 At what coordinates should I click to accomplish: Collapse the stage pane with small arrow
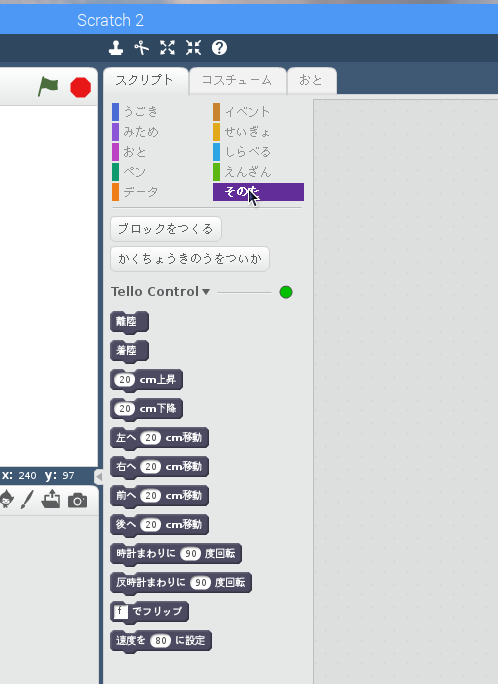click(99, 477)
